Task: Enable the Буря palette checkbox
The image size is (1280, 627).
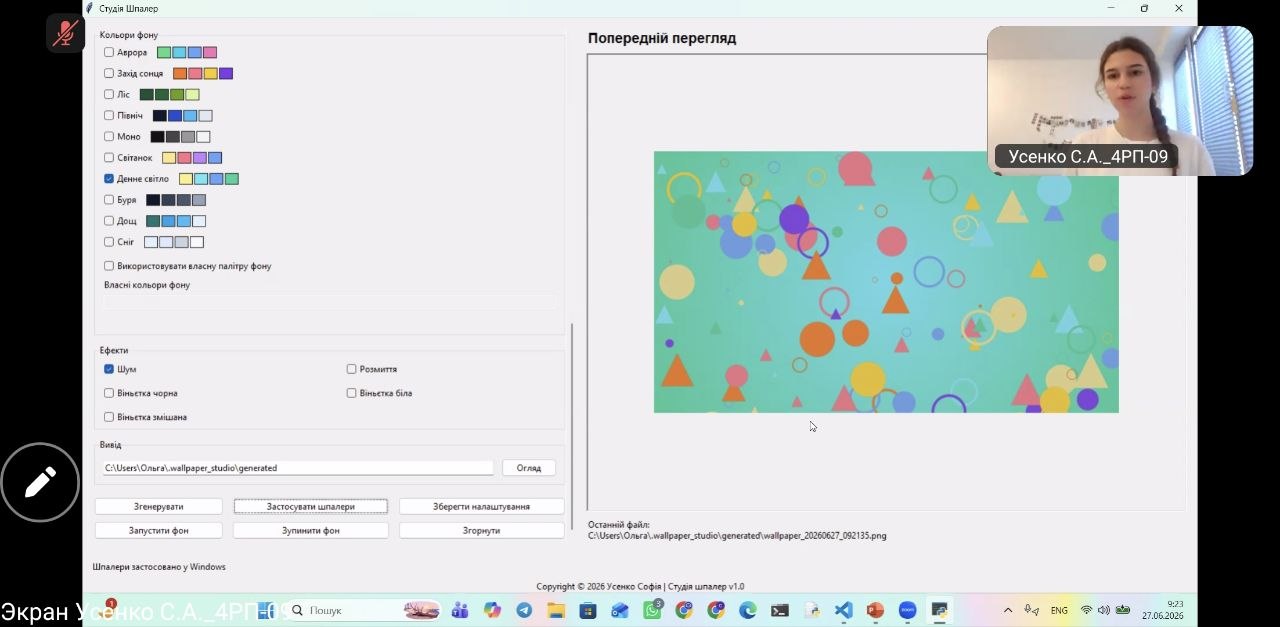Action: [109, 200]
